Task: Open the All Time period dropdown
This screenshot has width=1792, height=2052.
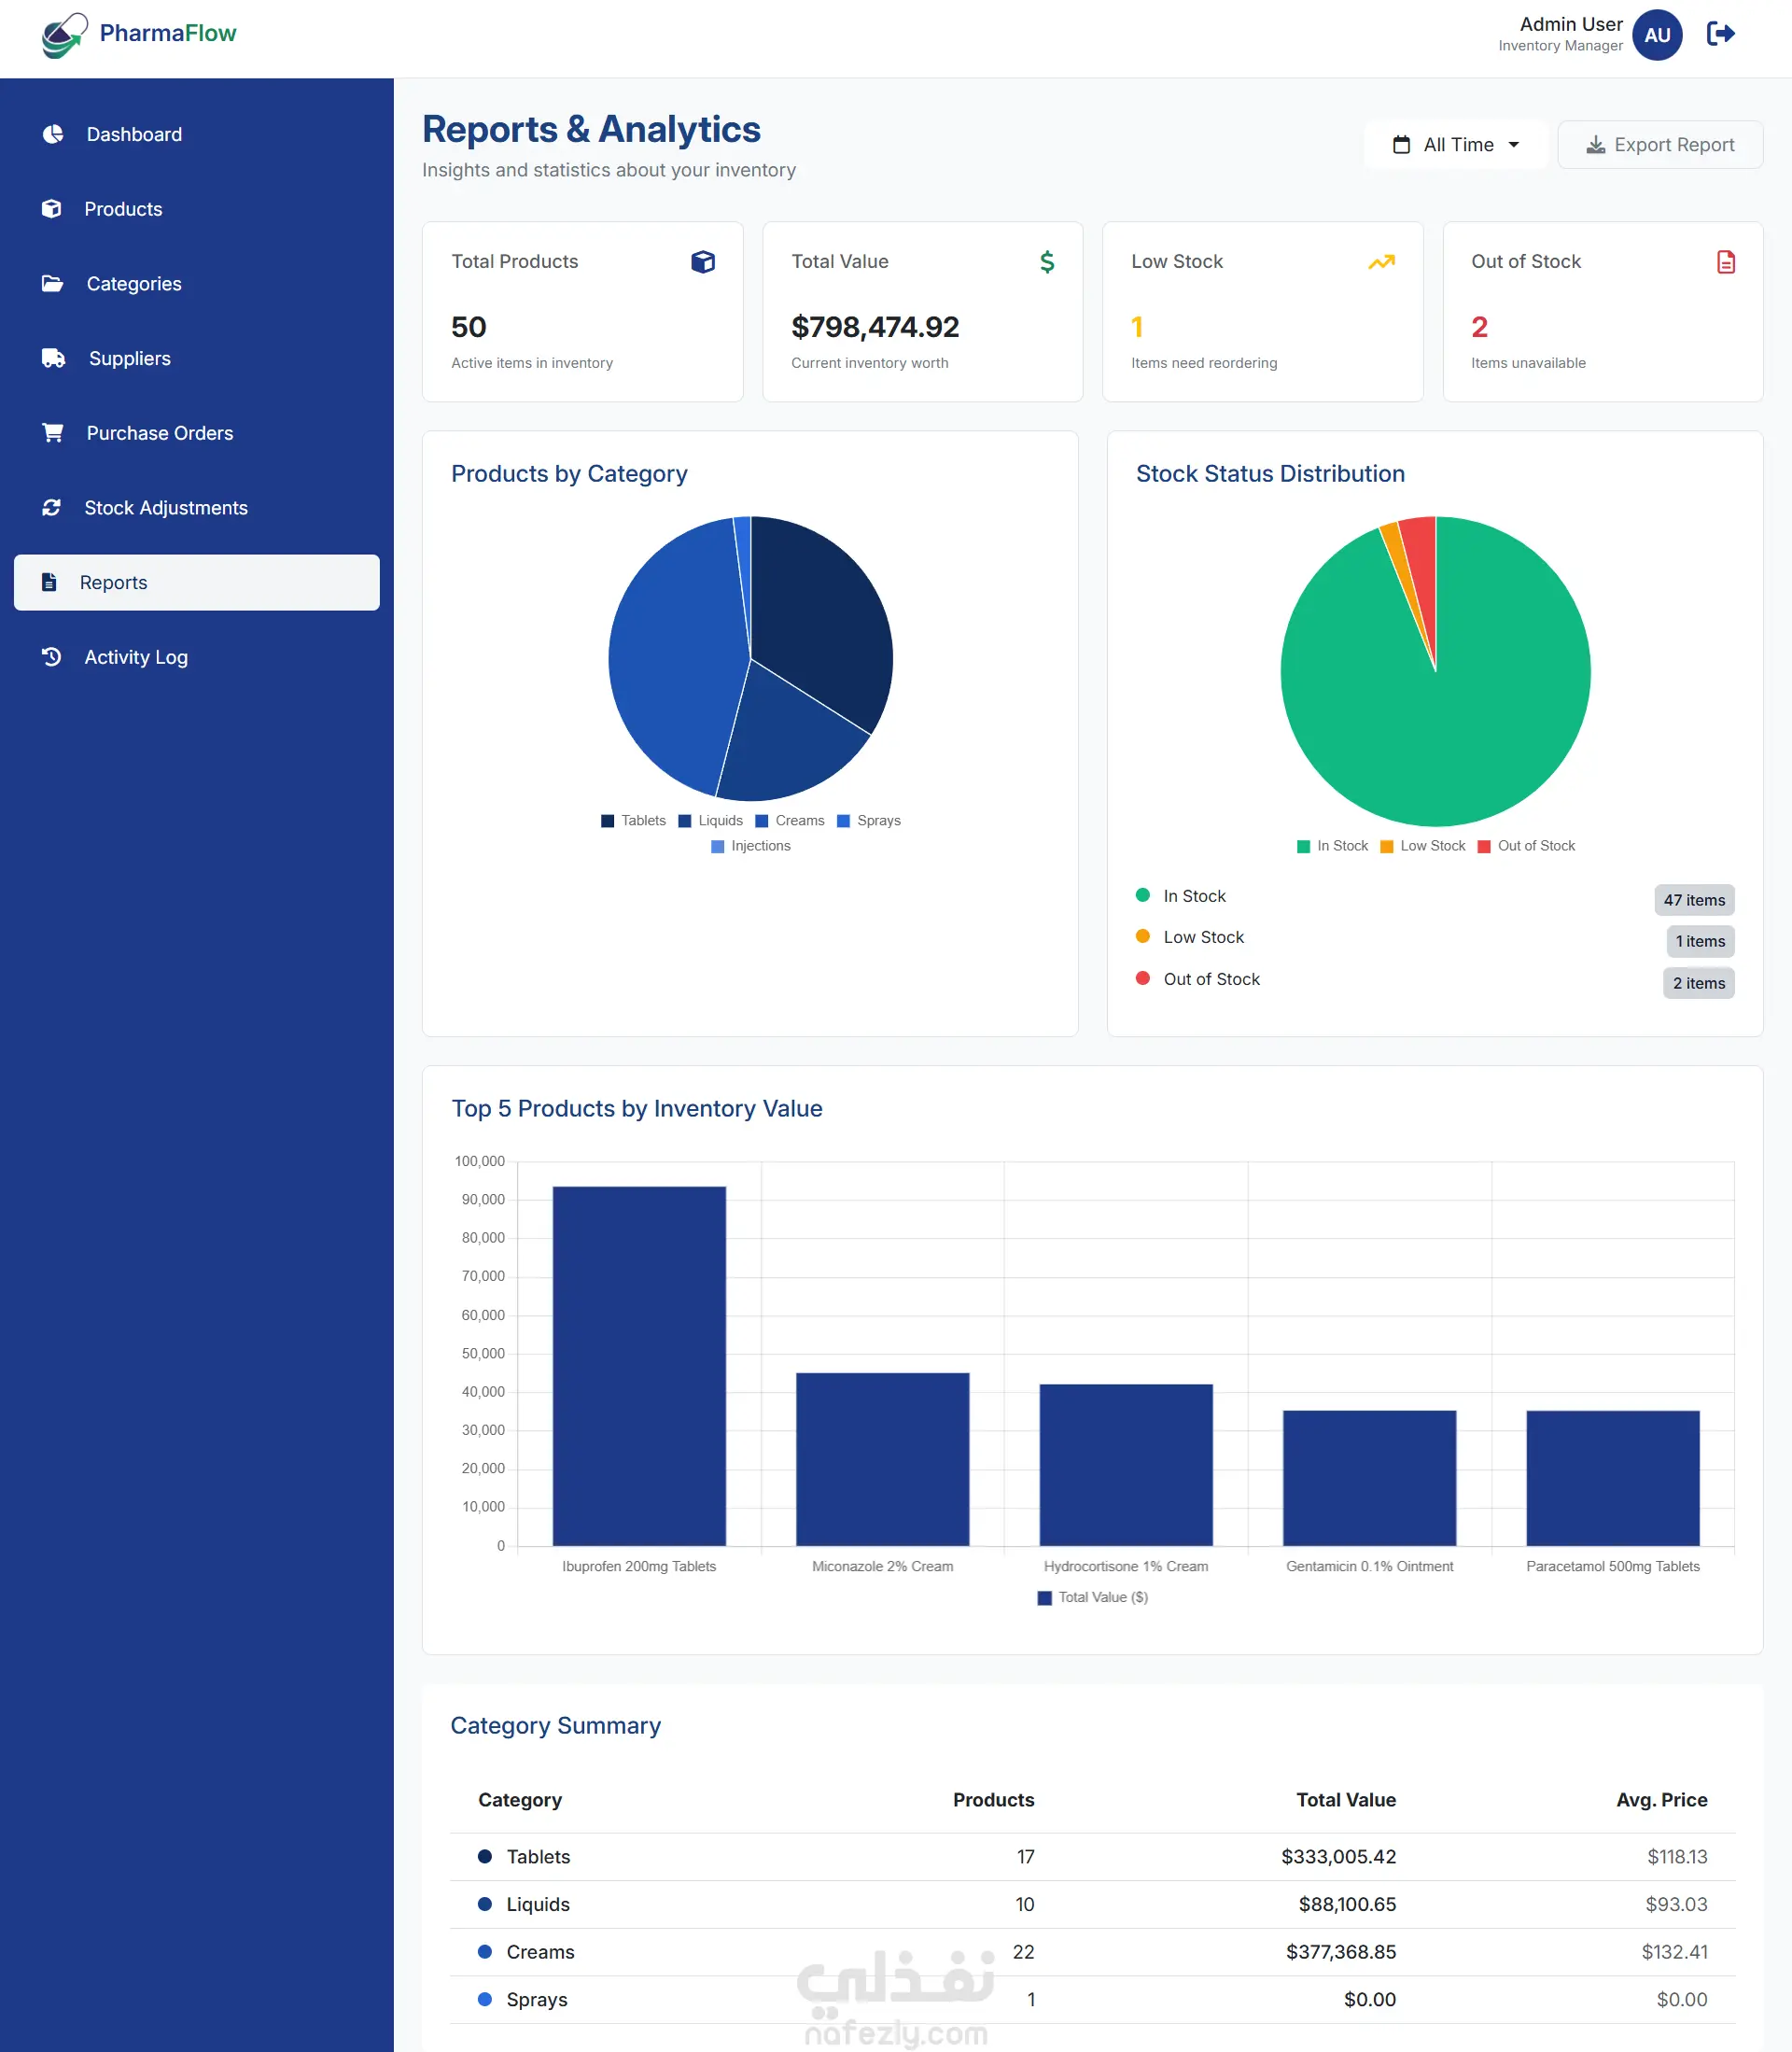Action: click(x=1456, y=145)
